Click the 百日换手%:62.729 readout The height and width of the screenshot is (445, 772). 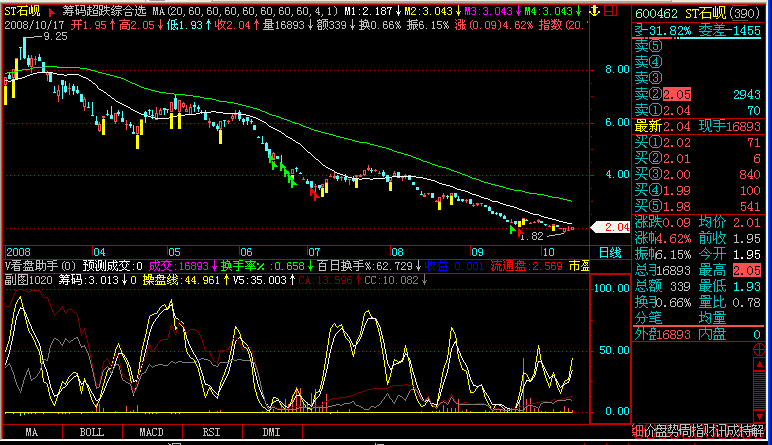(369, 266)
